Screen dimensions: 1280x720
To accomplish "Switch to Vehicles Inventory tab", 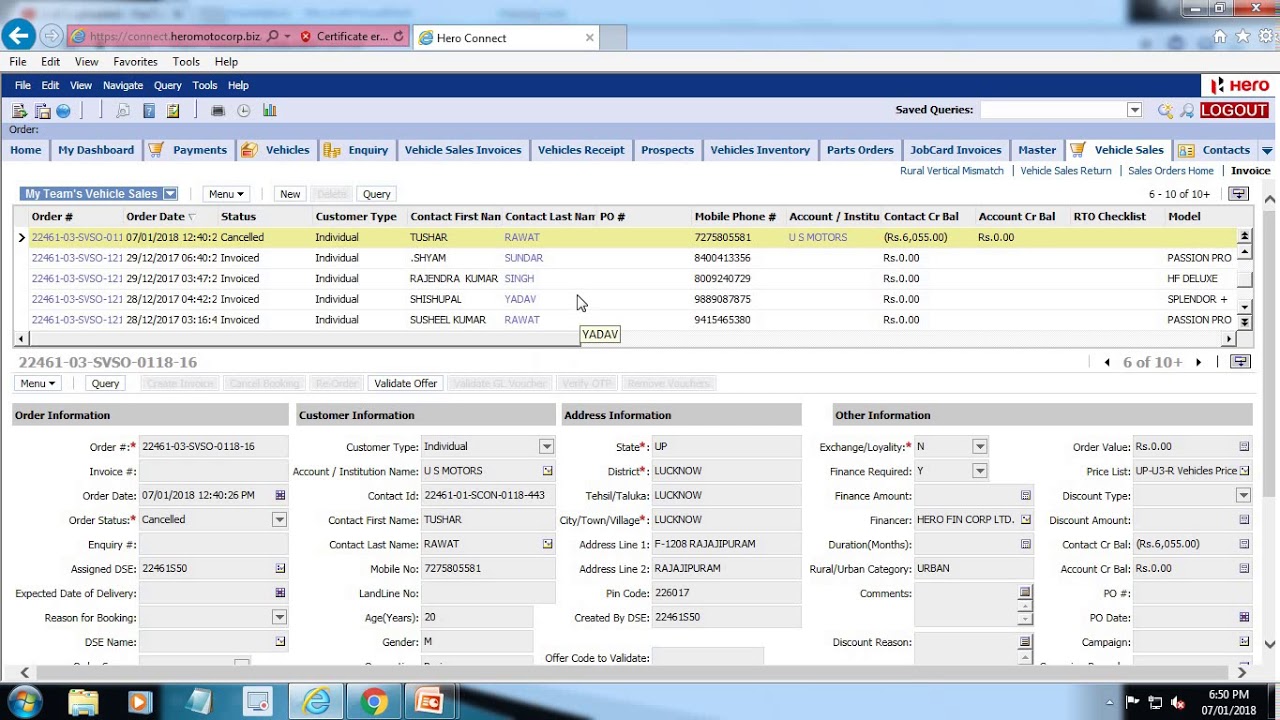I will tap(760, 150).
